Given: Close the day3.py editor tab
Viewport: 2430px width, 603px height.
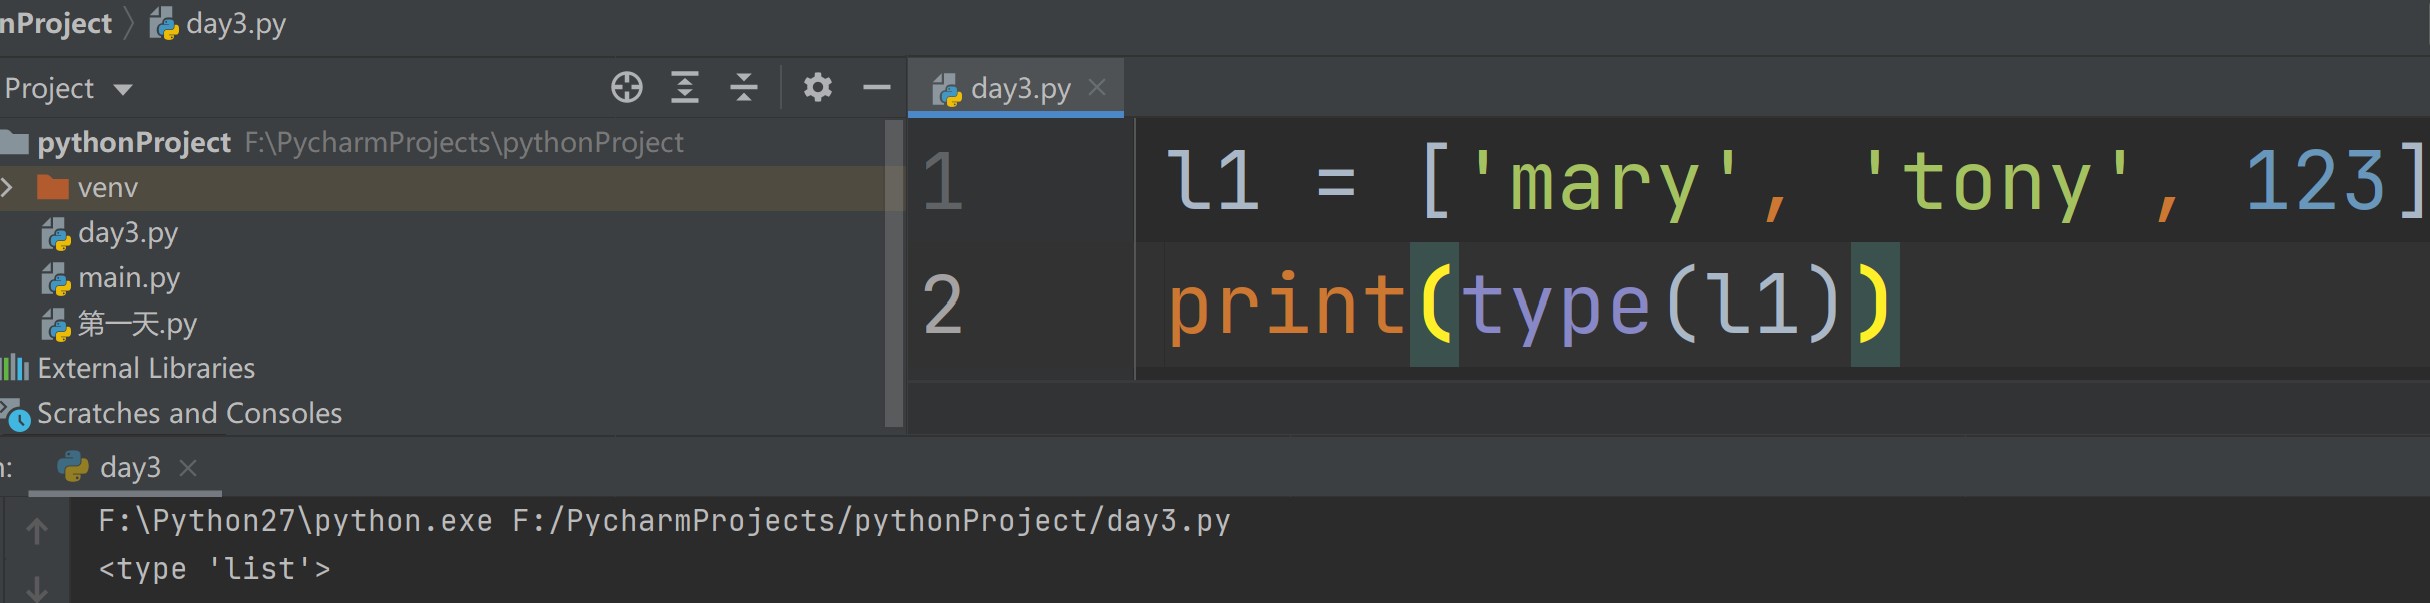Looking at the screenshot, I should 1097,88.
